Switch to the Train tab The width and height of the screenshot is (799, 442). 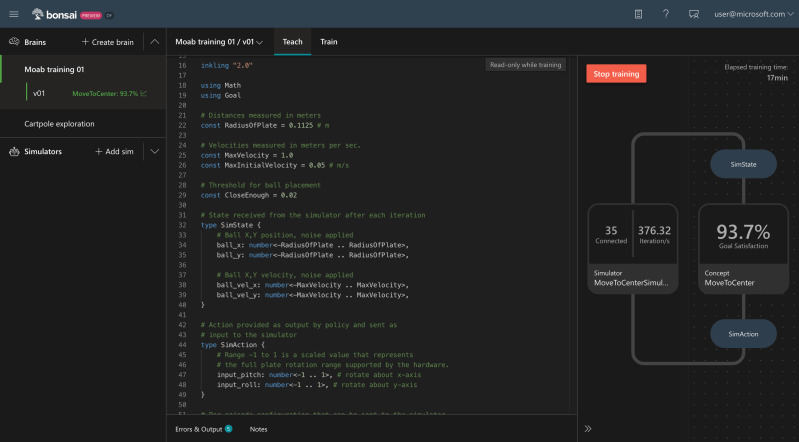329,42
